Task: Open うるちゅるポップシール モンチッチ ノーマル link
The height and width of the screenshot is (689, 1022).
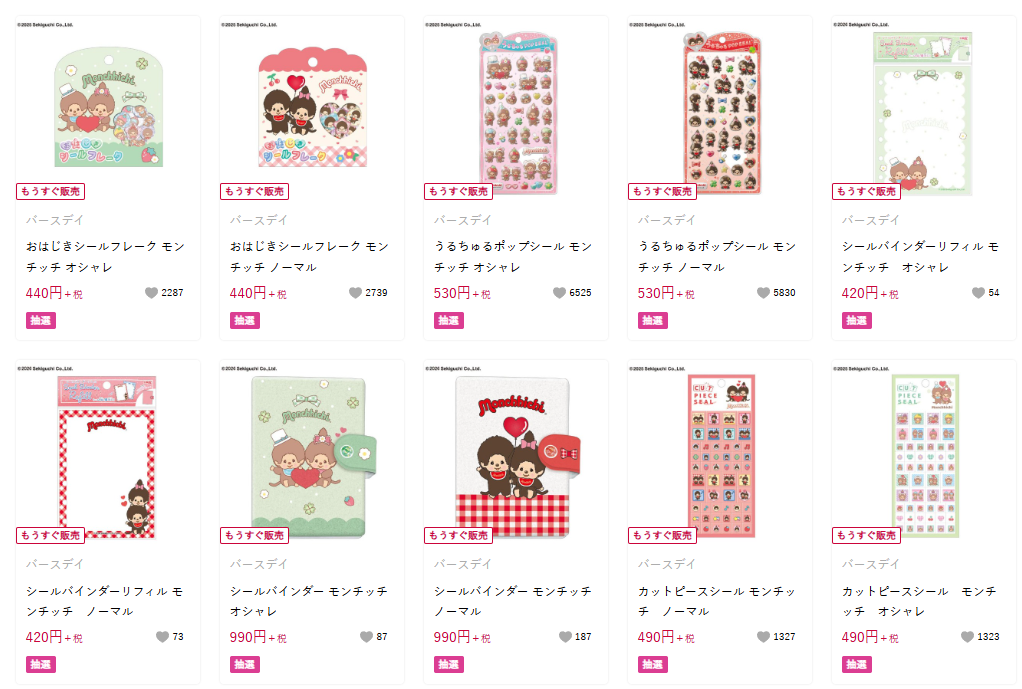Action: (x=717, y=257)
